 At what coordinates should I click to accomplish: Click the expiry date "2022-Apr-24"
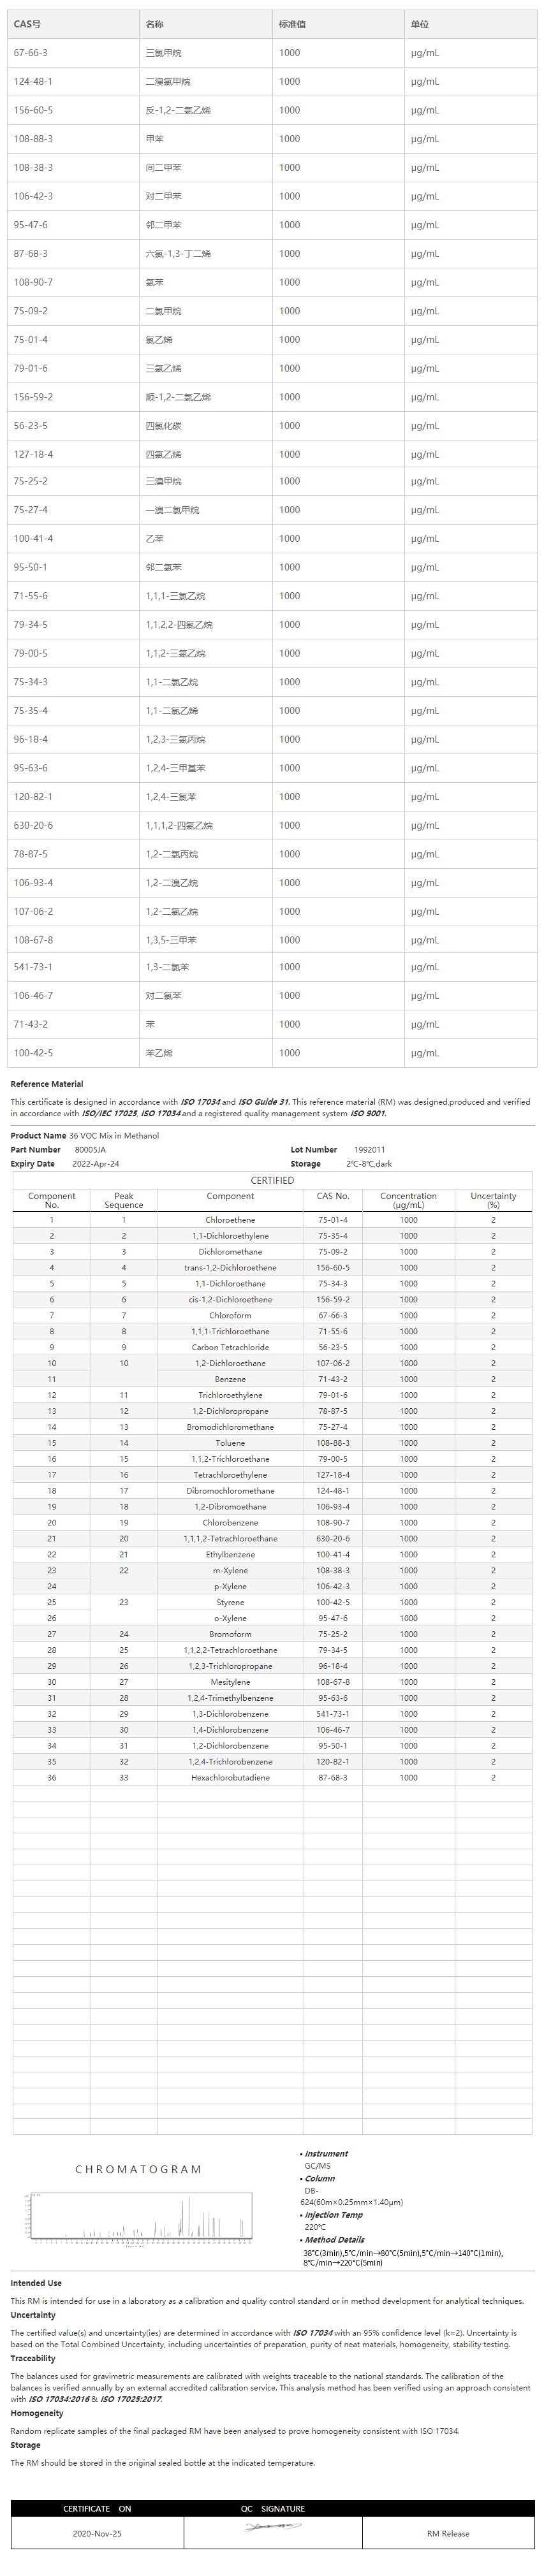[96, 1164]
